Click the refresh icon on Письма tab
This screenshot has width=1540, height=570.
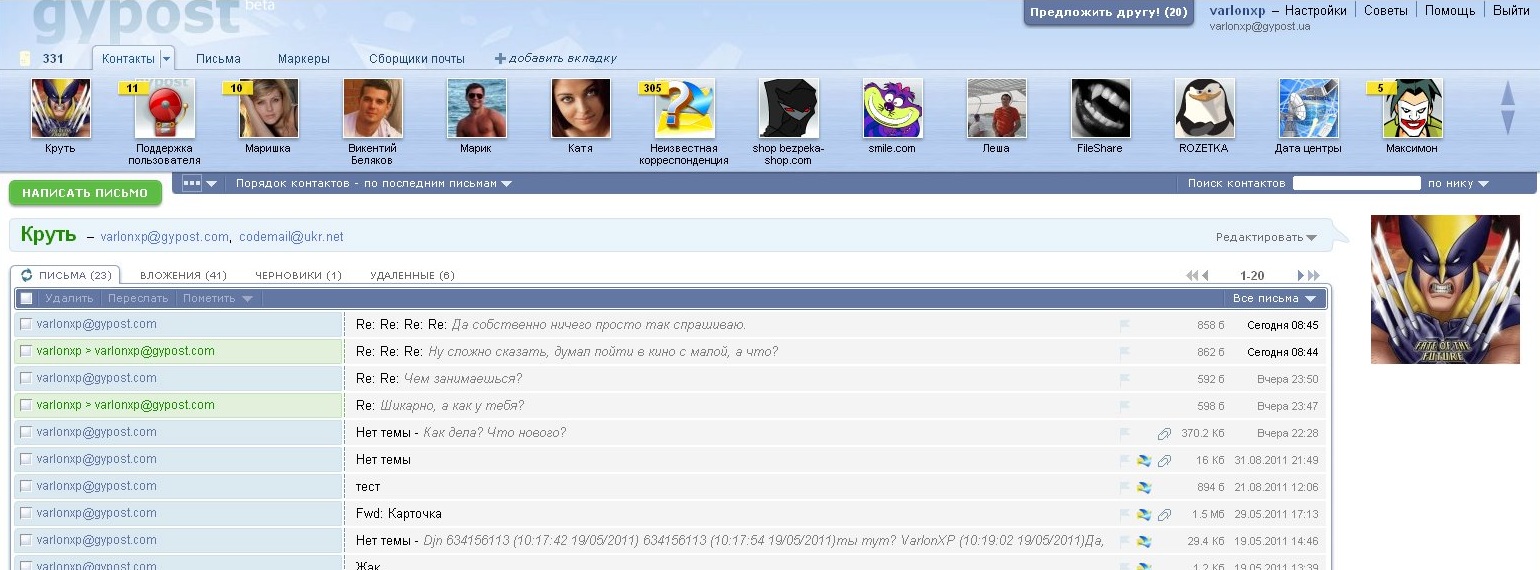click(27, 275)
